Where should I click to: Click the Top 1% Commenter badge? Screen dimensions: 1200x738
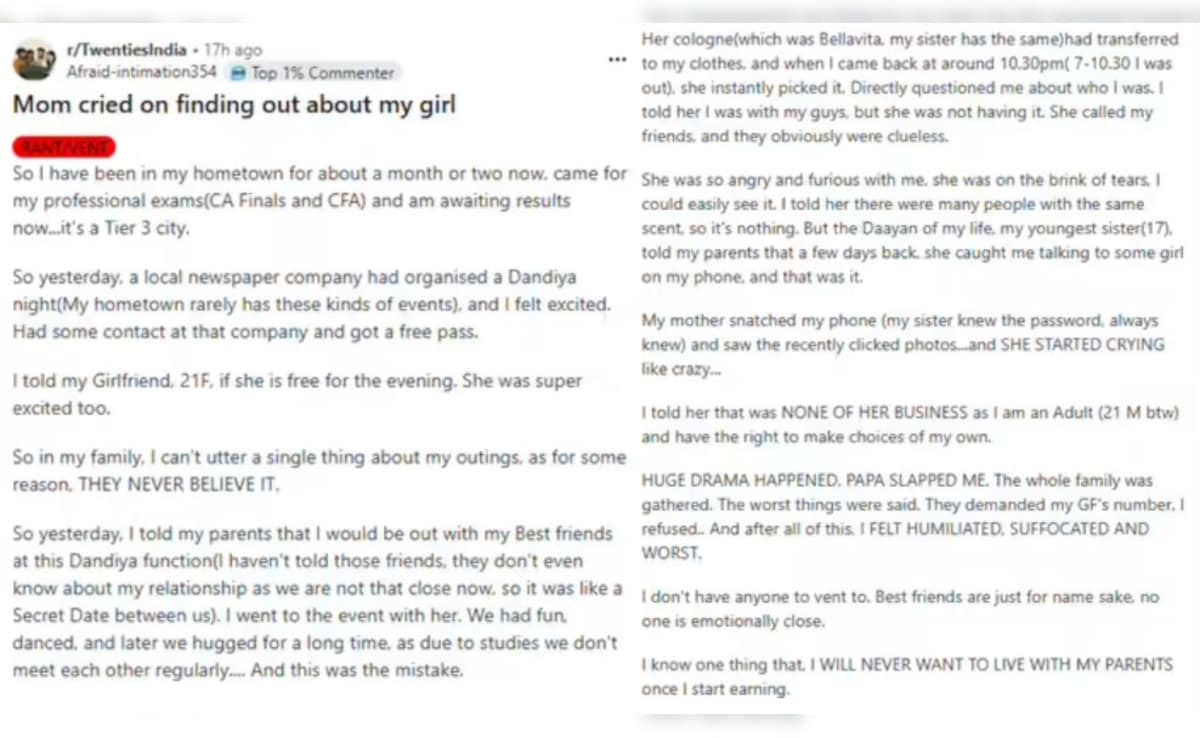click(312, 72)
